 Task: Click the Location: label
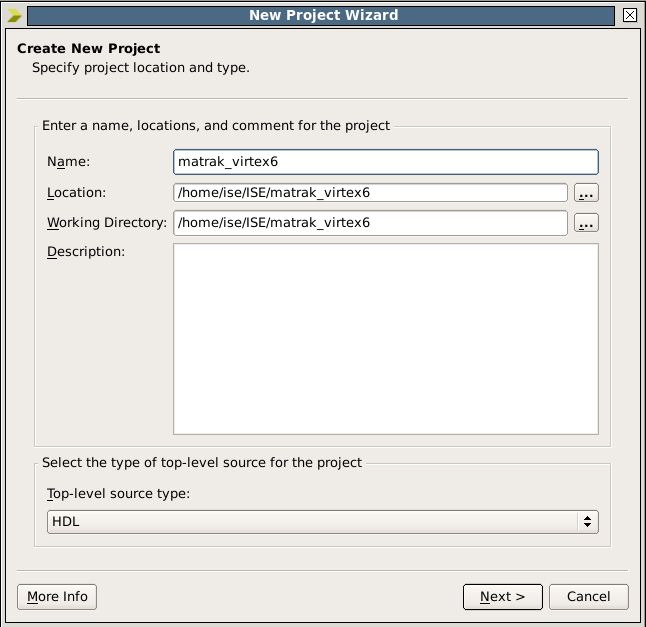(76, 193)
